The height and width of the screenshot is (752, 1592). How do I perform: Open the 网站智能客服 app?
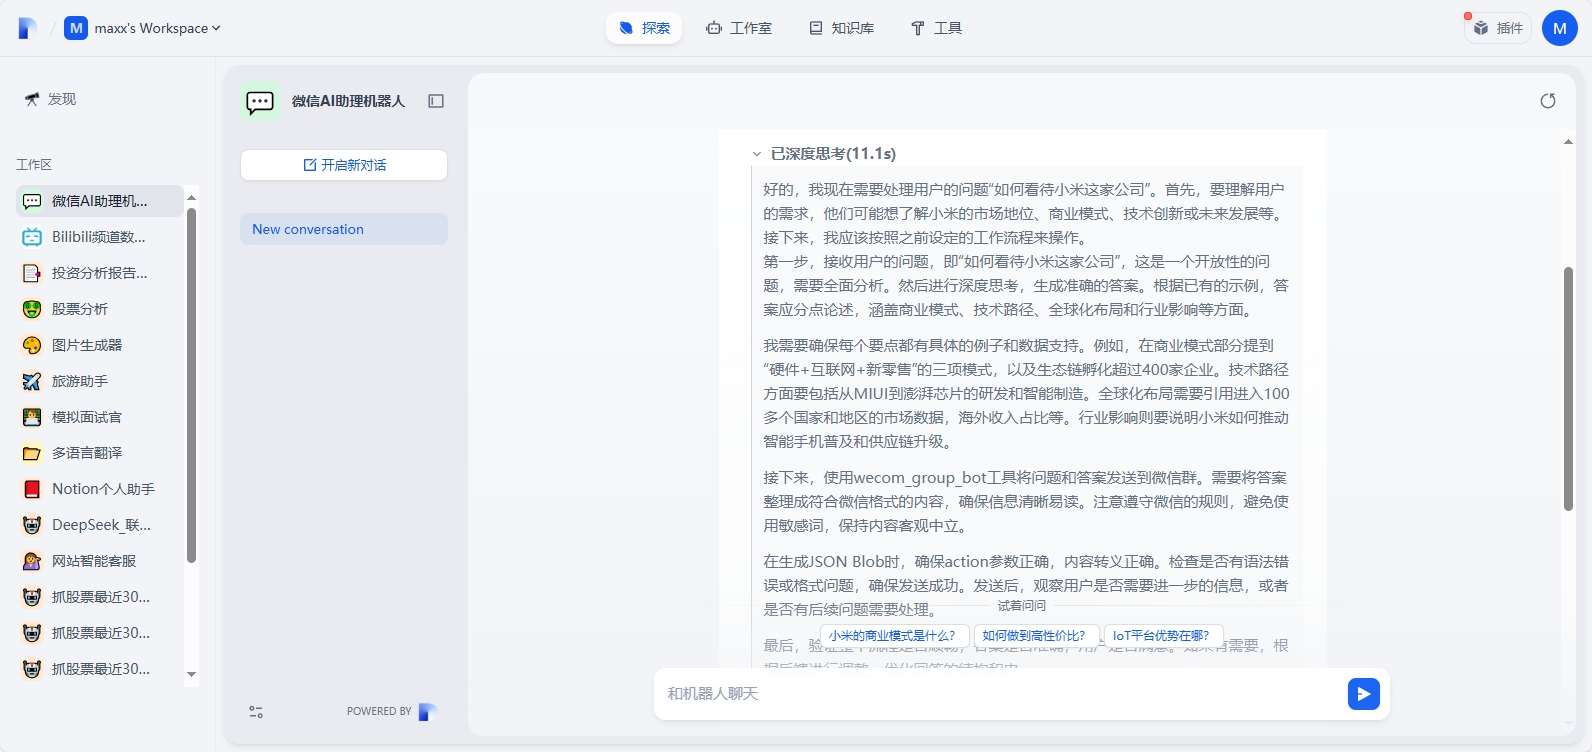[x=99, y=561]
